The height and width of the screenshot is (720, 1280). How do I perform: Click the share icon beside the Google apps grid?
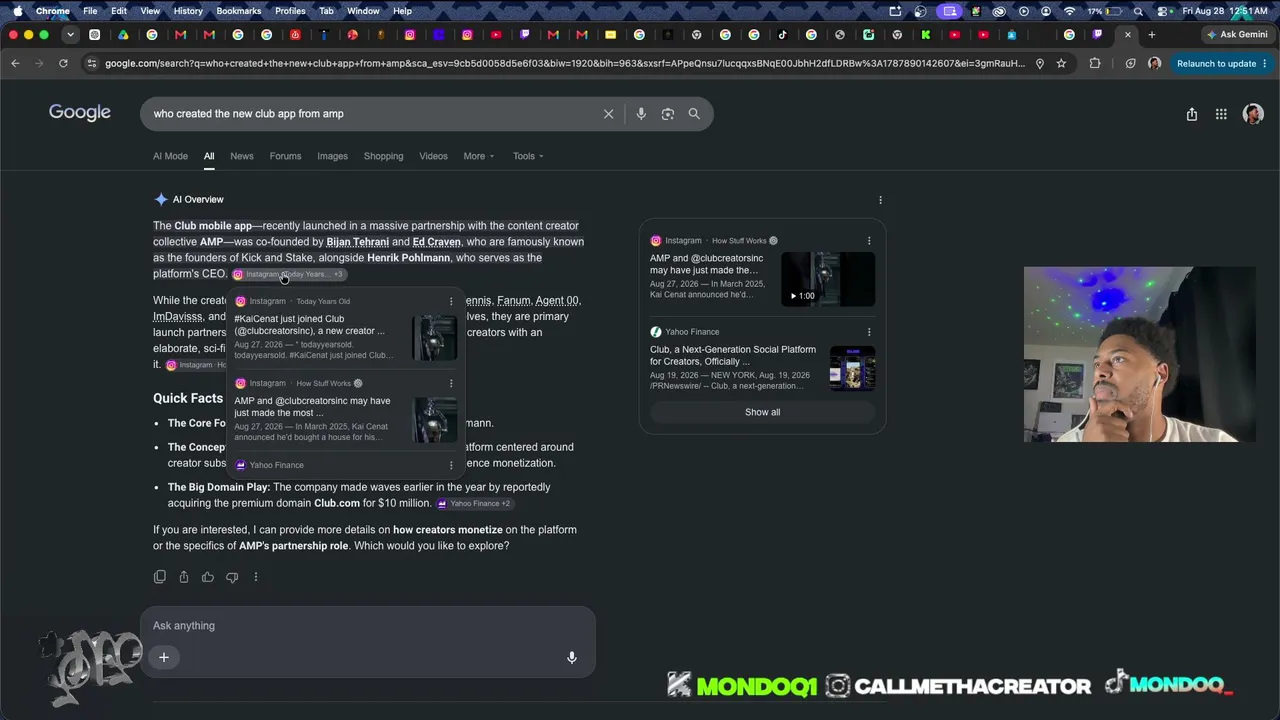coord(1192,114)
